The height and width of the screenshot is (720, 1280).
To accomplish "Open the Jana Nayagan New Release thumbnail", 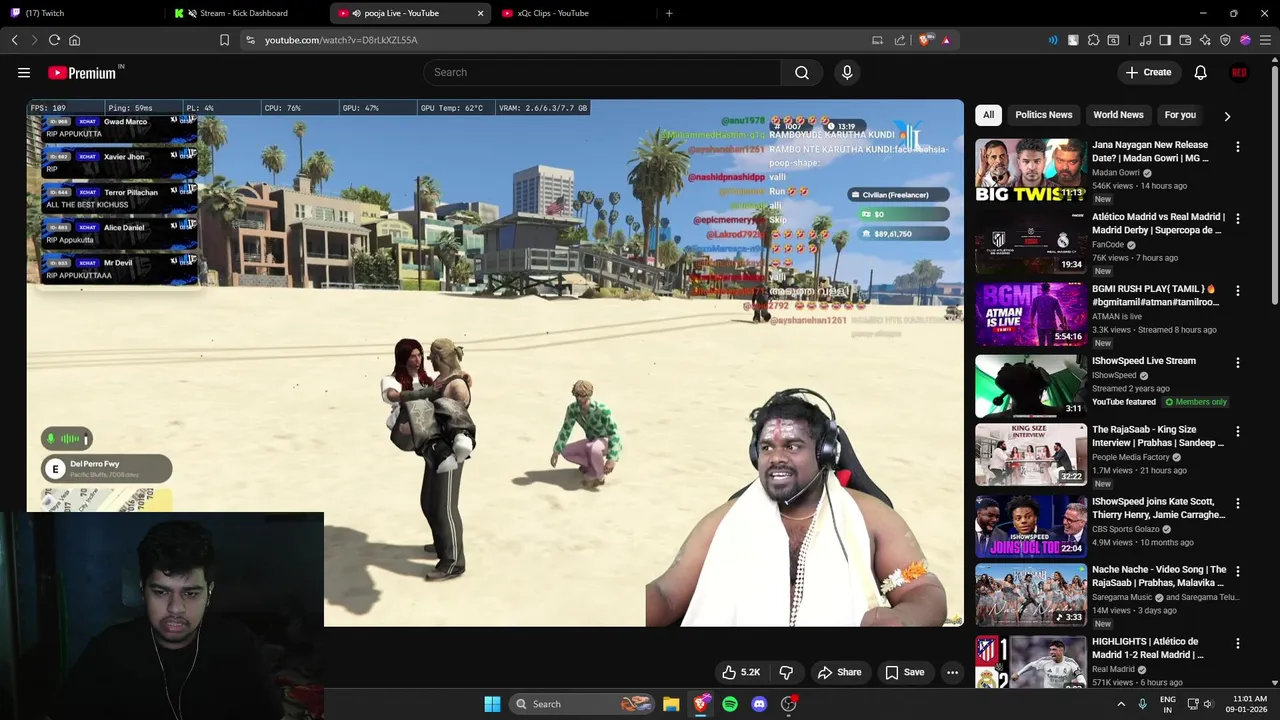I will [x=1031, y=170].
